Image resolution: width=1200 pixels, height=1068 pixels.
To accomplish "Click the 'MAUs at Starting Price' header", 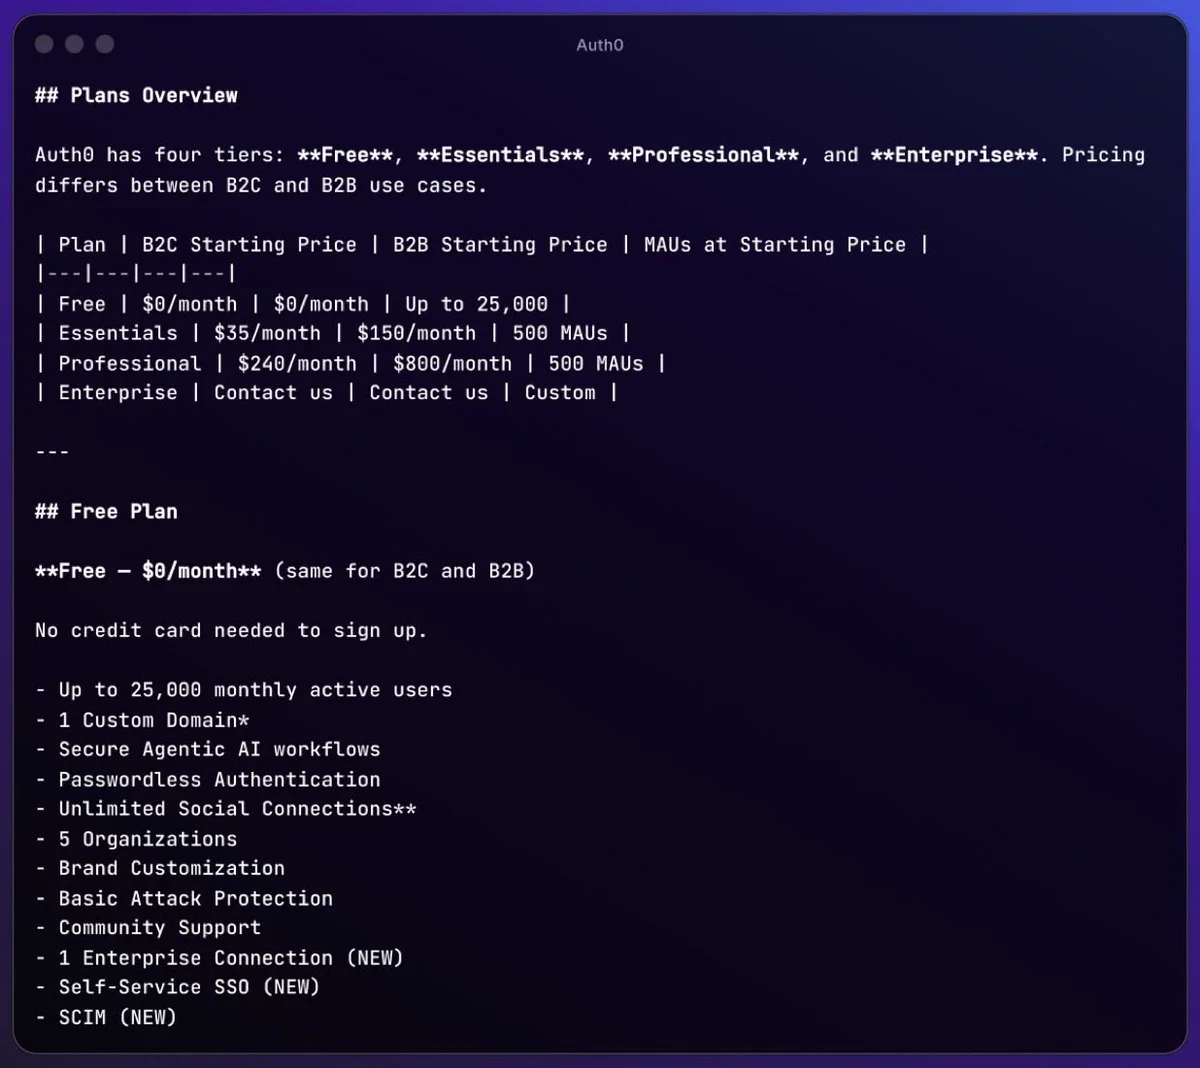I will click(x=775, y=245).
